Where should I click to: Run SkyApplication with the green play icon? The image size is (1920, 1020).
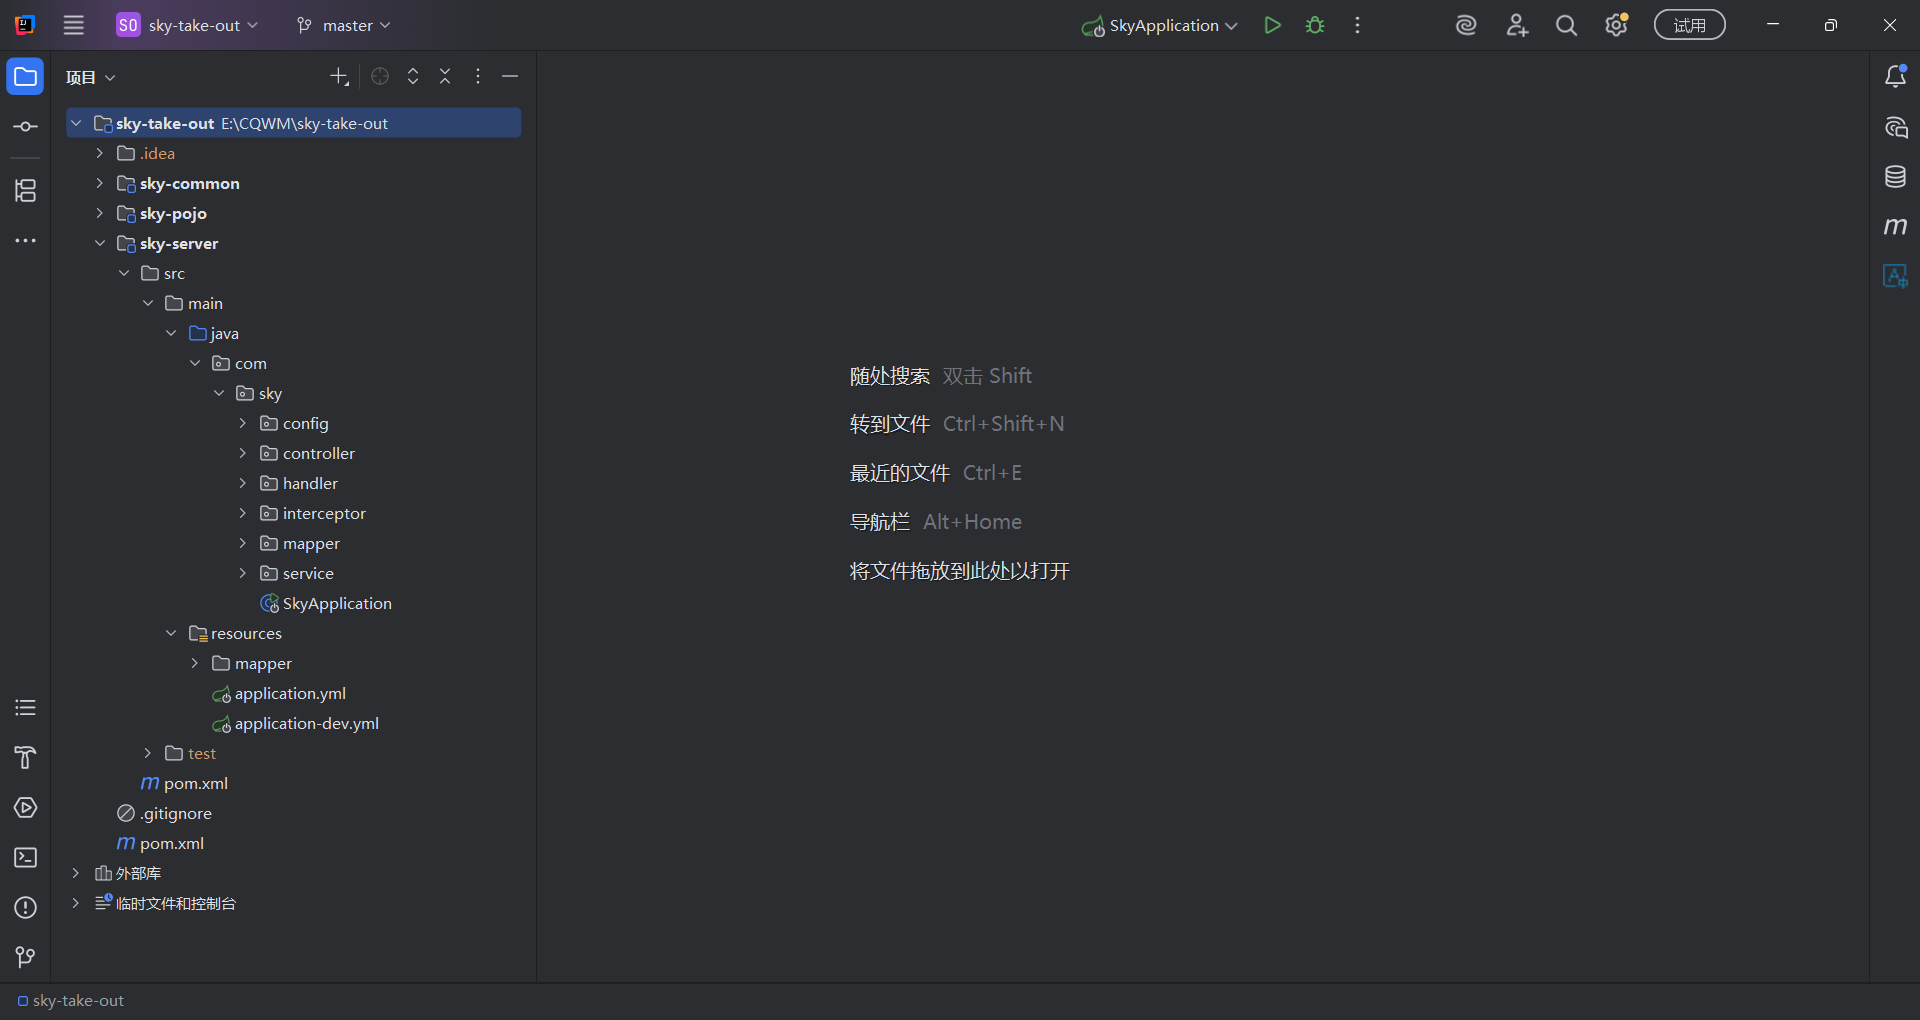[x=1272, y=26]
